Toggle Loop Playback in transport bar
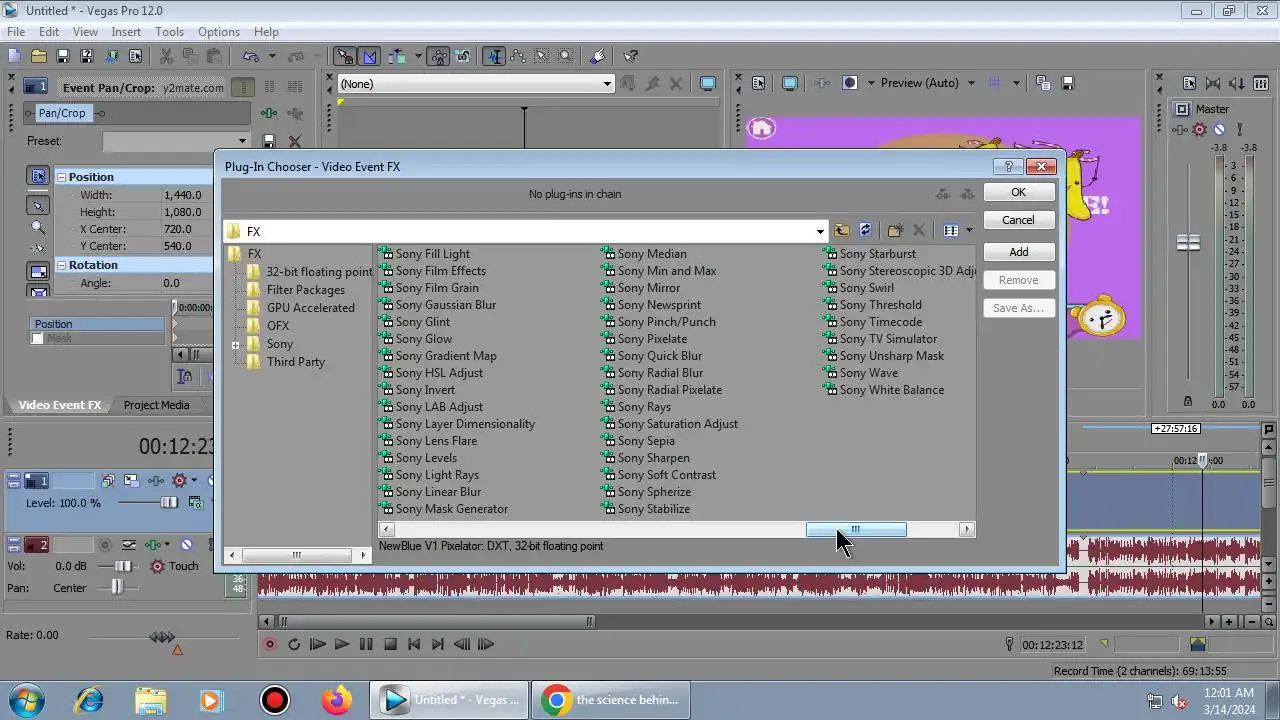Image resolution: width=1280 pixels, height=720 pixels. [294, 645]
